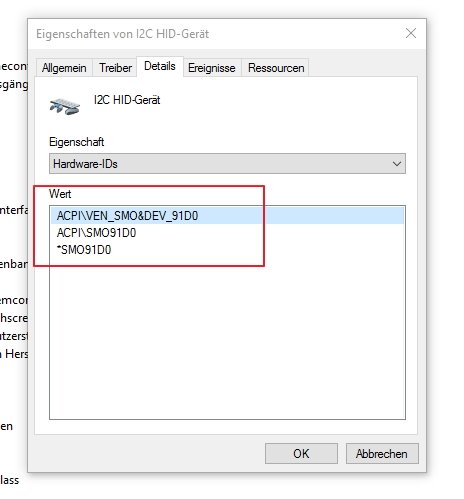Viewport: 464px width, 499px height.
Task: Click the dialog title Eigenschaften von I2C HID-Gerät
Action: (x=122, y=34)
